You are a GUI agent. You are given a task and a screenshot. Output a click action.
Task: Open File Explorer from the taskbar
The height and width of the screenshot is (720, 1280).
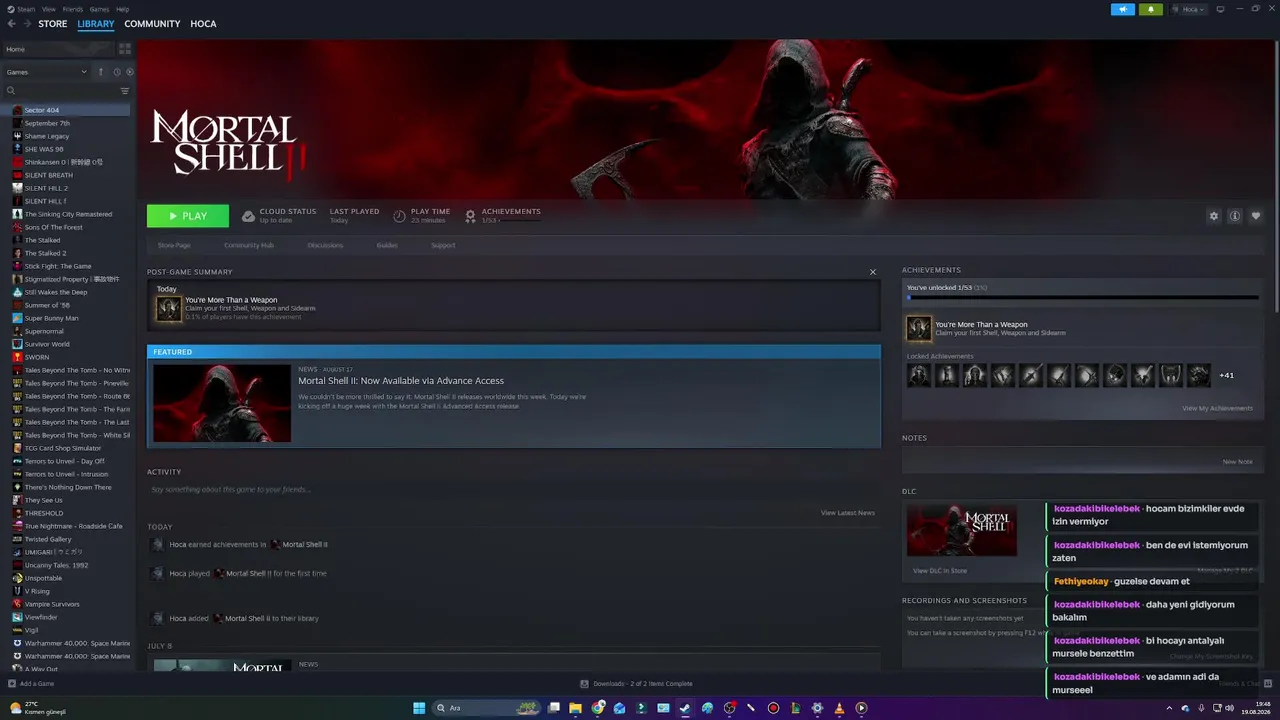pyautogui.click(x=576, y=708)
